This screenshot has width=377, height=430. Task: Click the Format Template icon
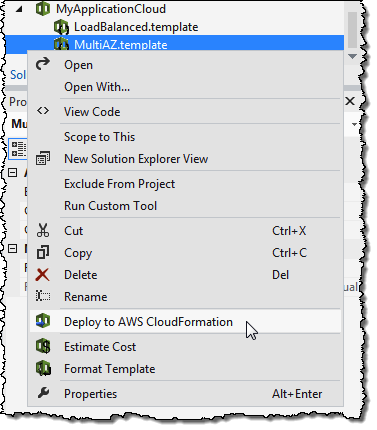pos(43,368)
